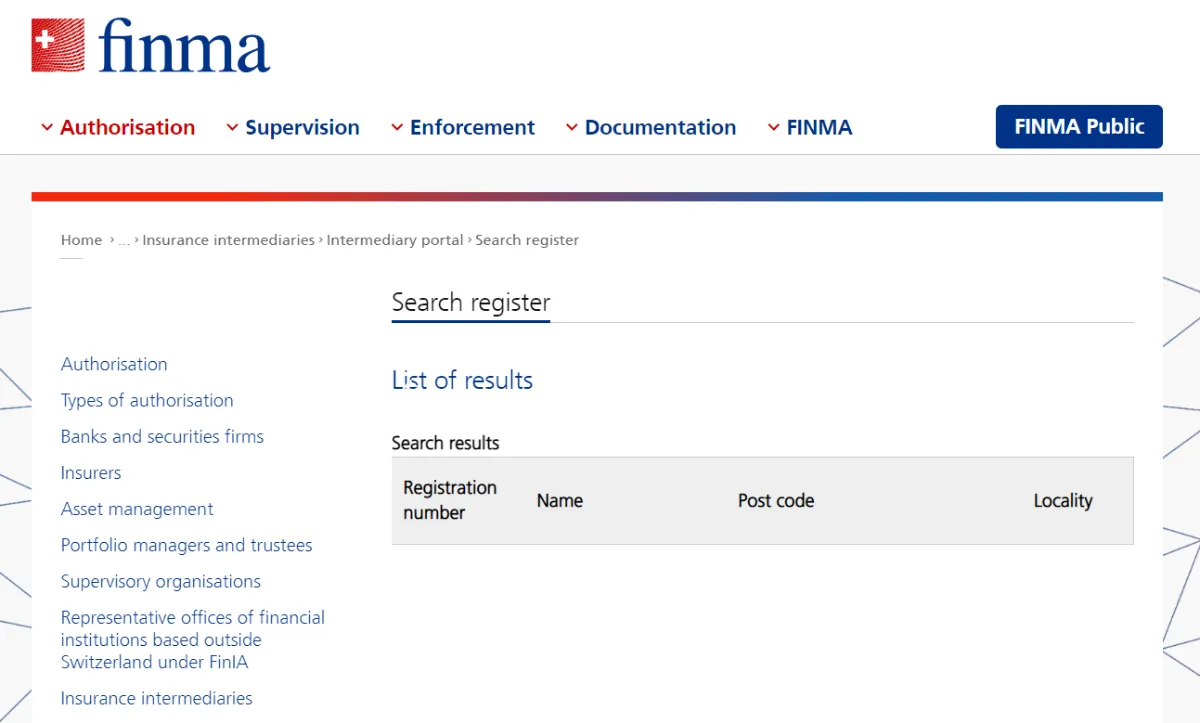Image resolution: width=1200 pixels, height=723 pixels.
Task: Expand the Supervision menu chevron
Action: point(232,128)
